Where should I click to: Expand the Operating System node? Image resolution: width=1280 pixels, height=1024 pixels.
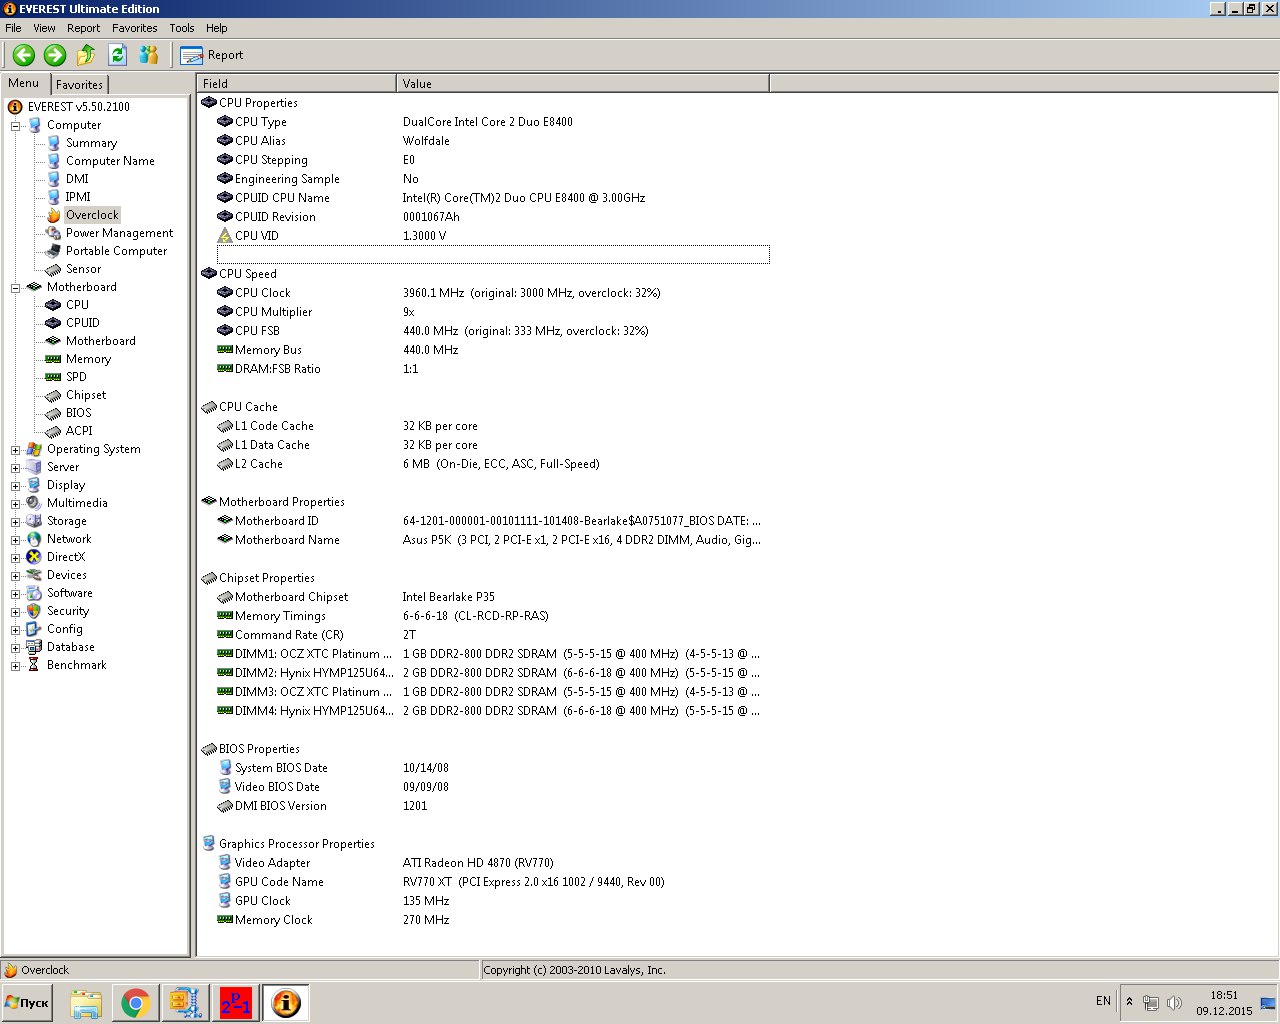point(16,450)
